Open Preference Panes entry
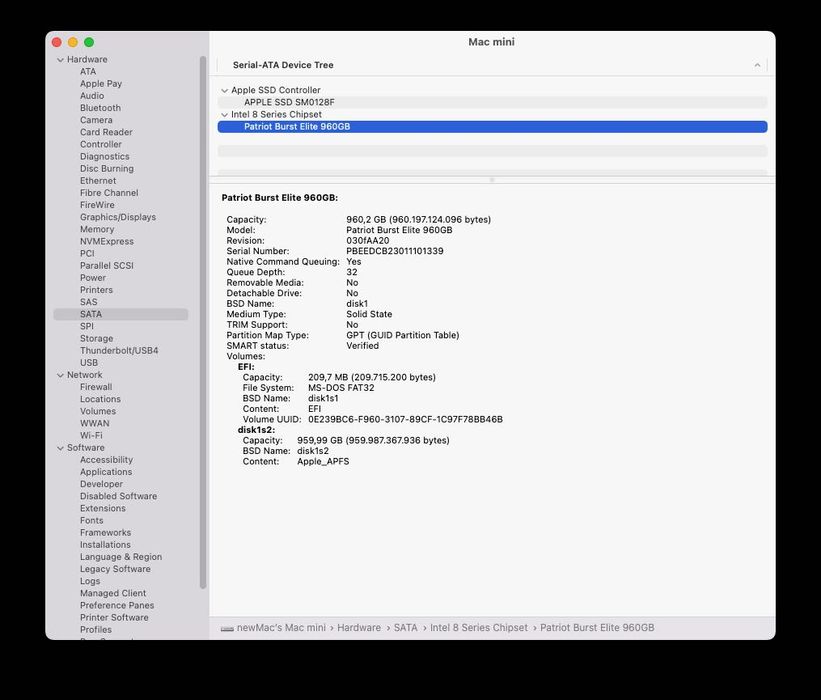821x700 pixels. click(x=117, y=605)
